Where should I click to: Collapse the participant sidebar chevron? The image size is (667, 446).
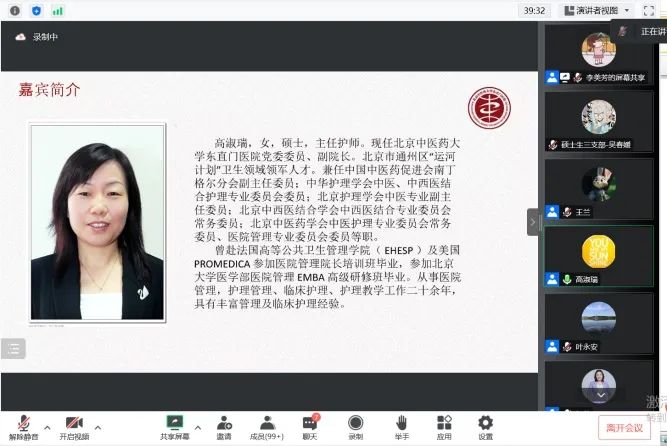[533, 222]
